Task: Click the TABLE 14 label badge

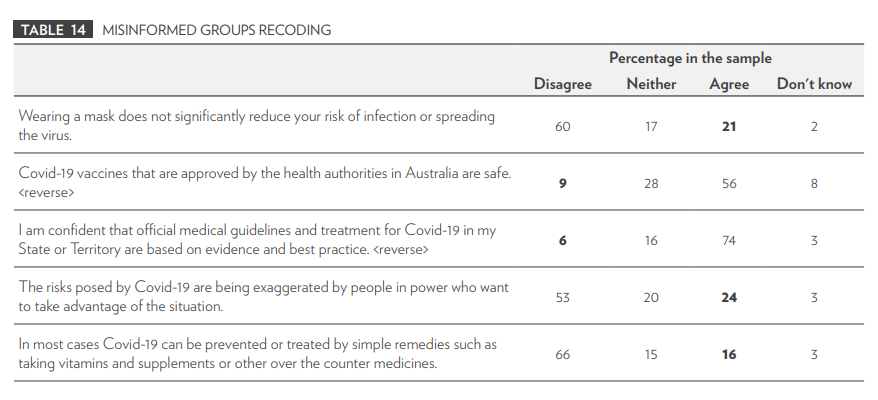Action: (53, 30)
